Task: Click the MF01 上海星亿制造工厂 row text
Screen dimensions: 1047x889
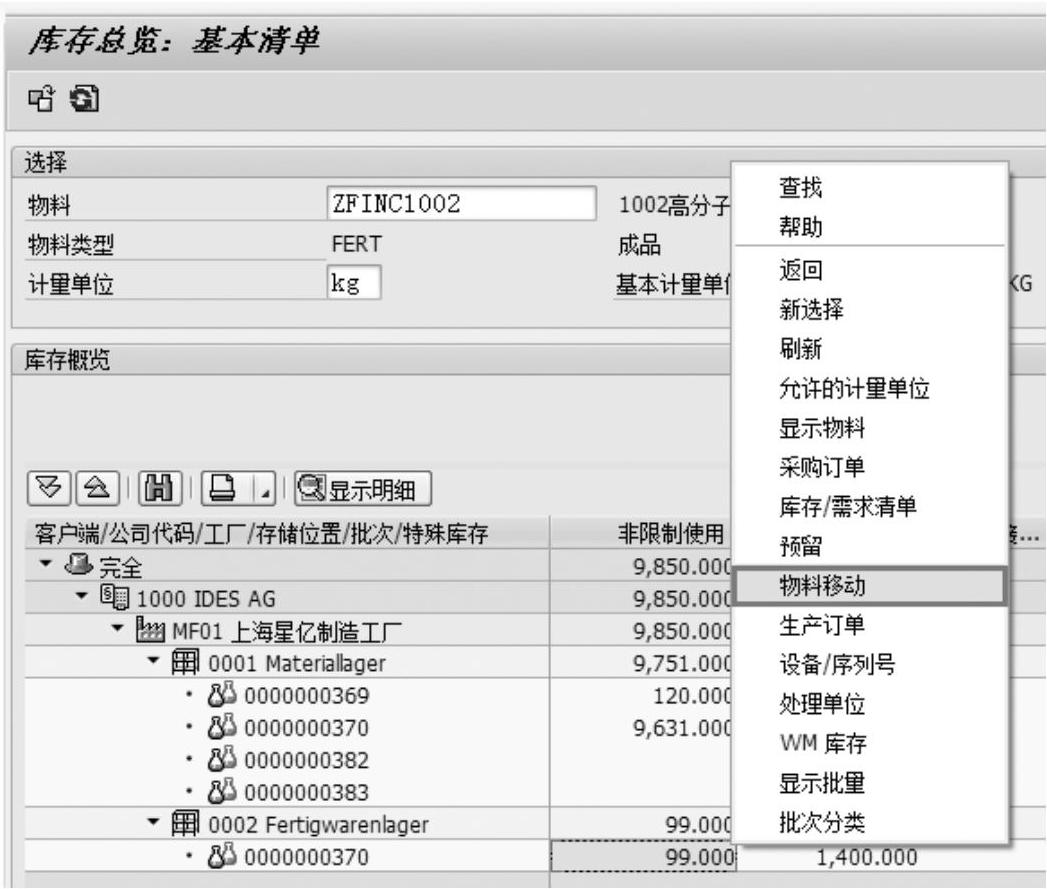Action: tap(286, 631)
